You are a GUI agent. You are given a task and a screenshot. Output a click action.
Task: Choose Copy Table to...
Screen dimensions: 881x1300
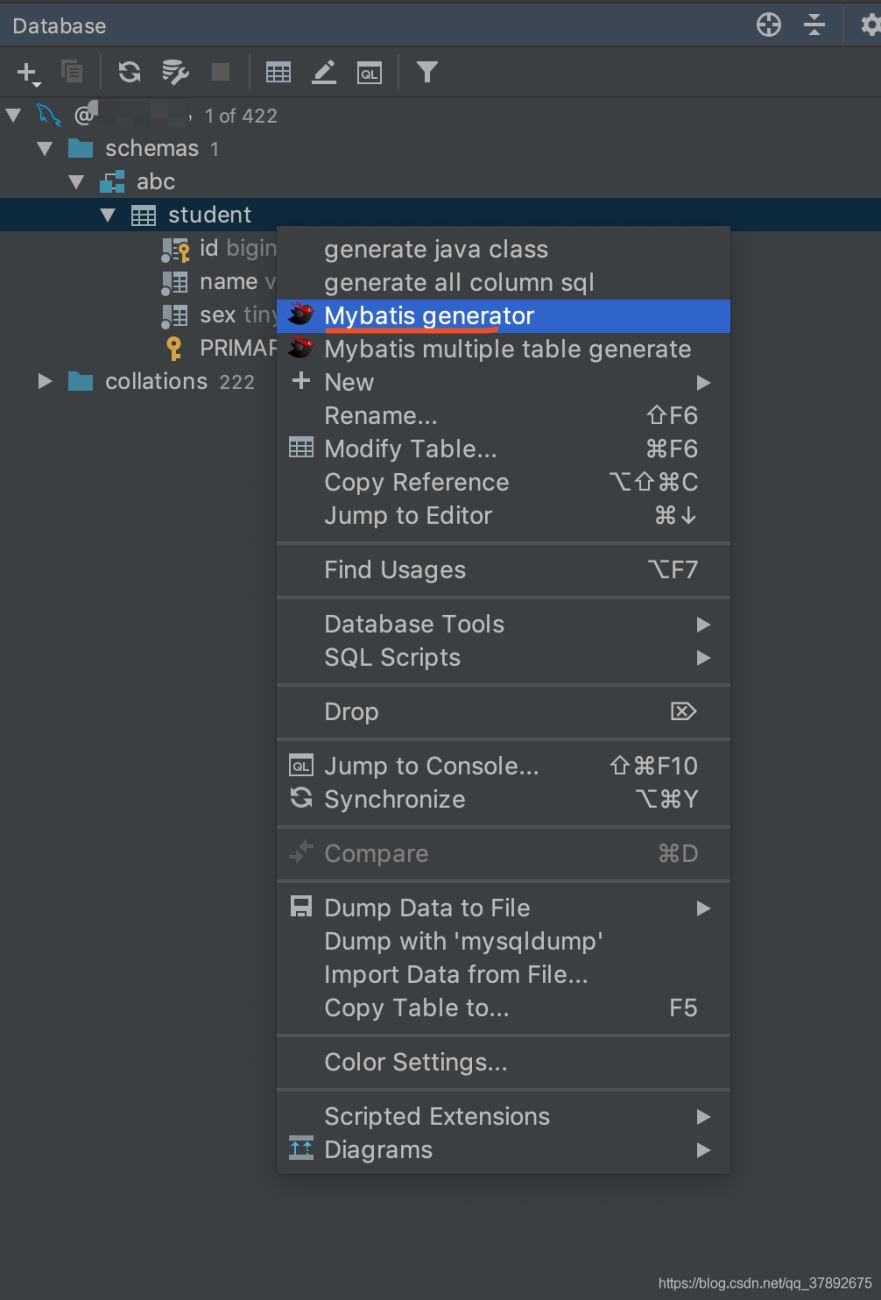click(x=503, y=1008)
